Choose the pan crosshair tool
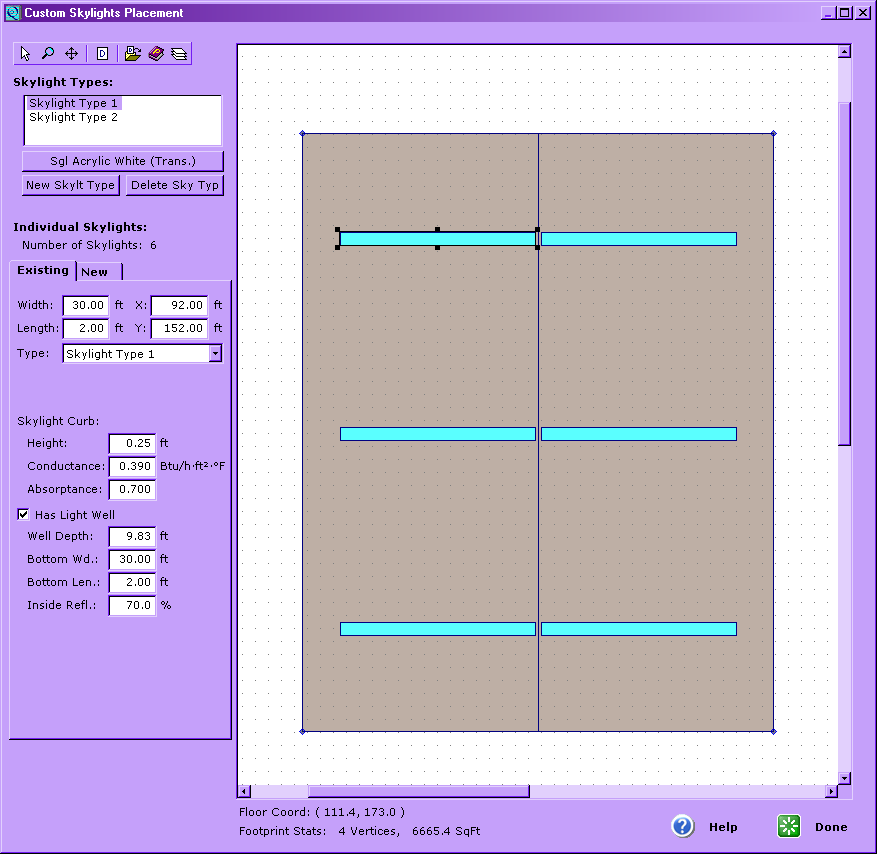 pos(71,54)
